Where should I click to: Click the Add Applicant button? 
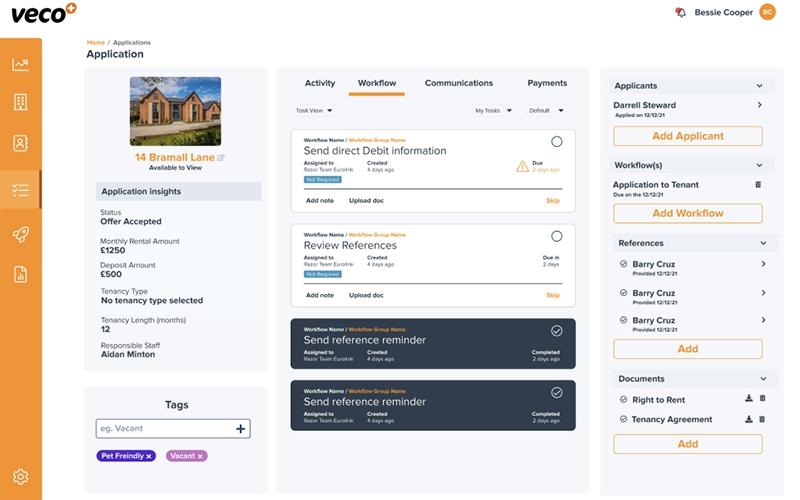pos(688,136)
